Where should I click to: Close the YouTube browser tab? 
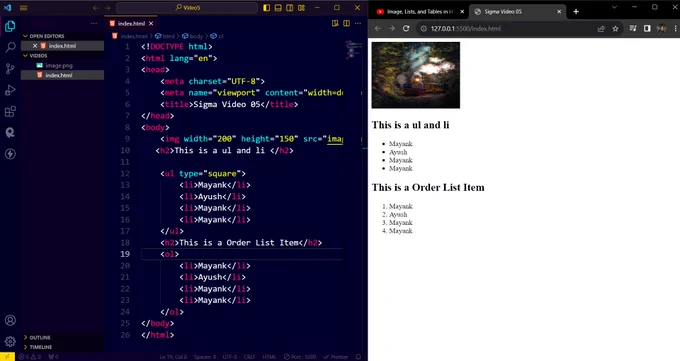click(x=462, y=12)
